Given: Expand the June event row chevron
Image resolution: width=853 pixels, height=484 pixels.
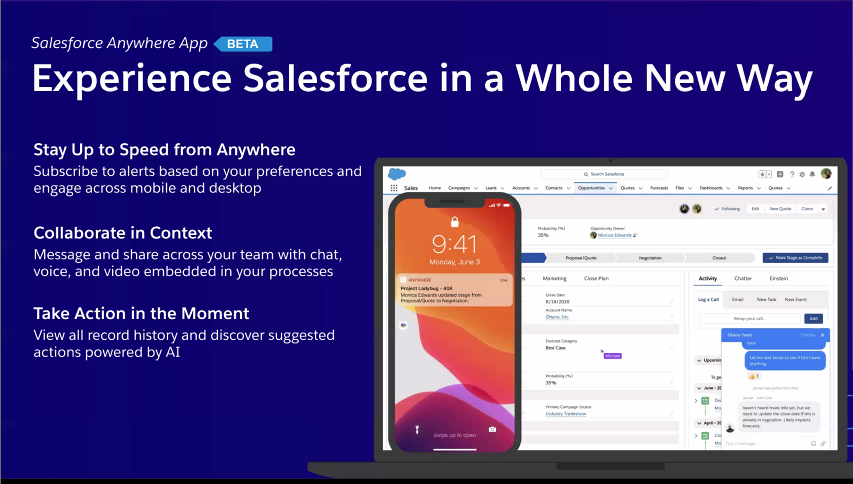Looking at the screenshot, I should click(696, 401).
